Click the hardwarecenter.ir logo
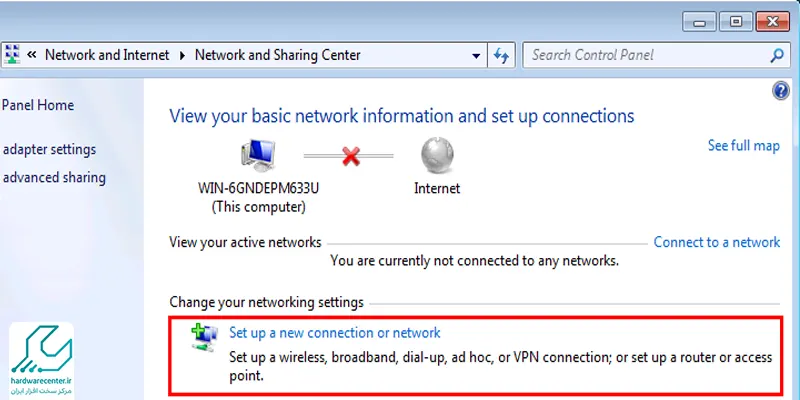This screenshot has height=400, width=800. (x=41, y=360)
